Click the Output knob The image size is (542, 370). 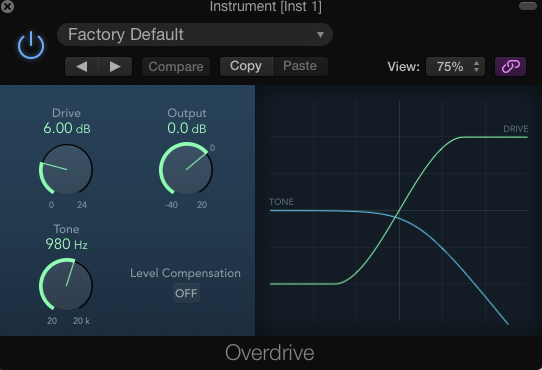tap(186, 169)
